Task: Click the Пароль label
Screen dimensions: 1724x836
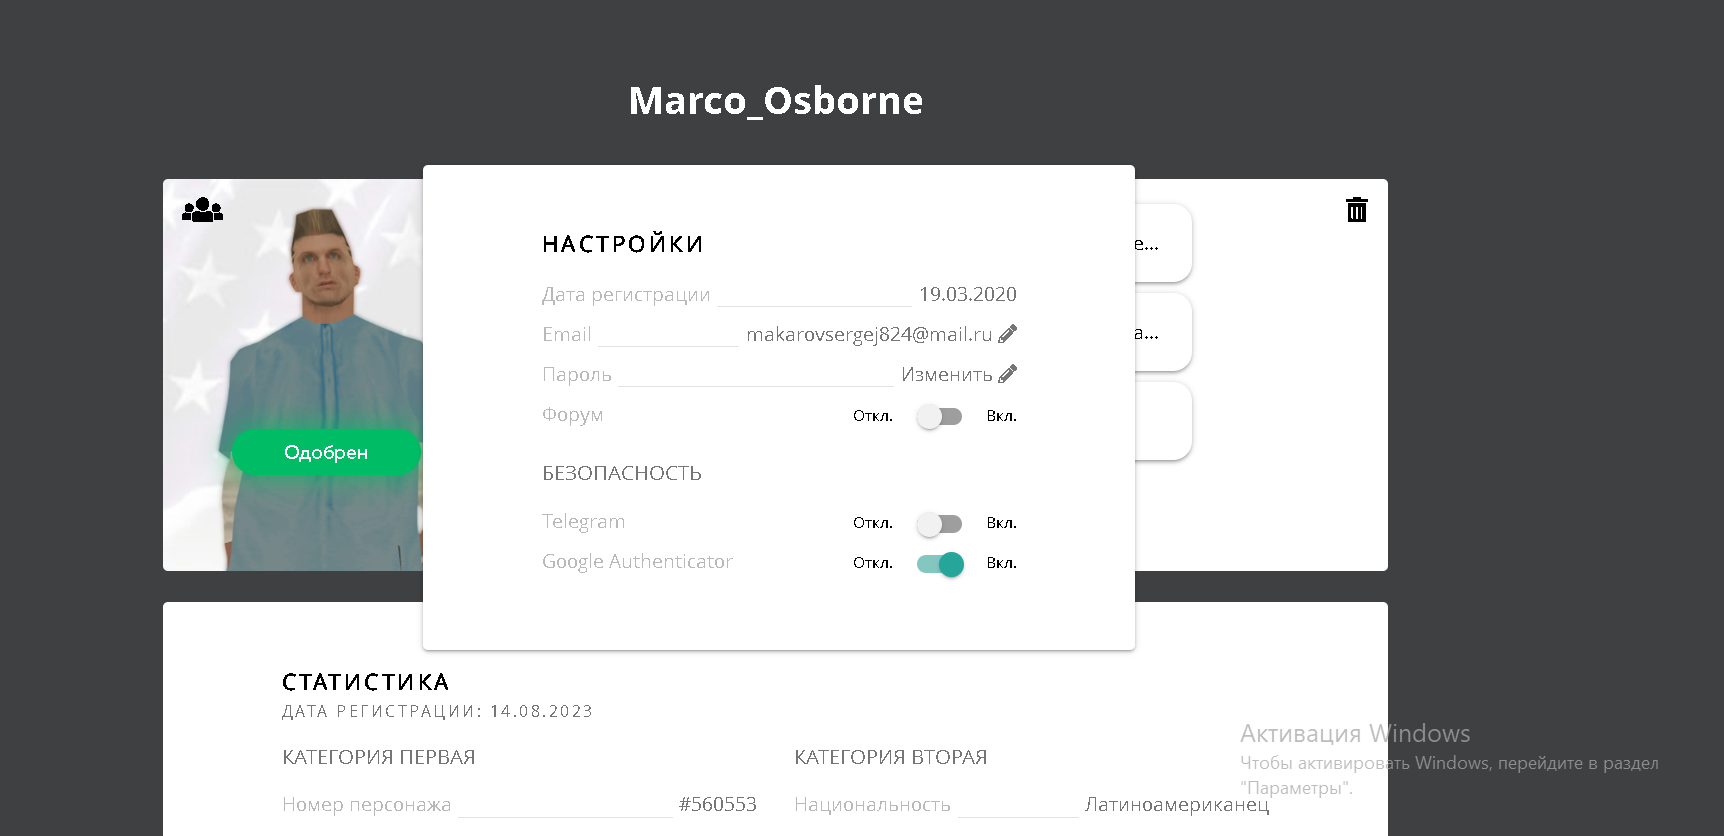Action: pyautogui.click(x=577, y=375)
